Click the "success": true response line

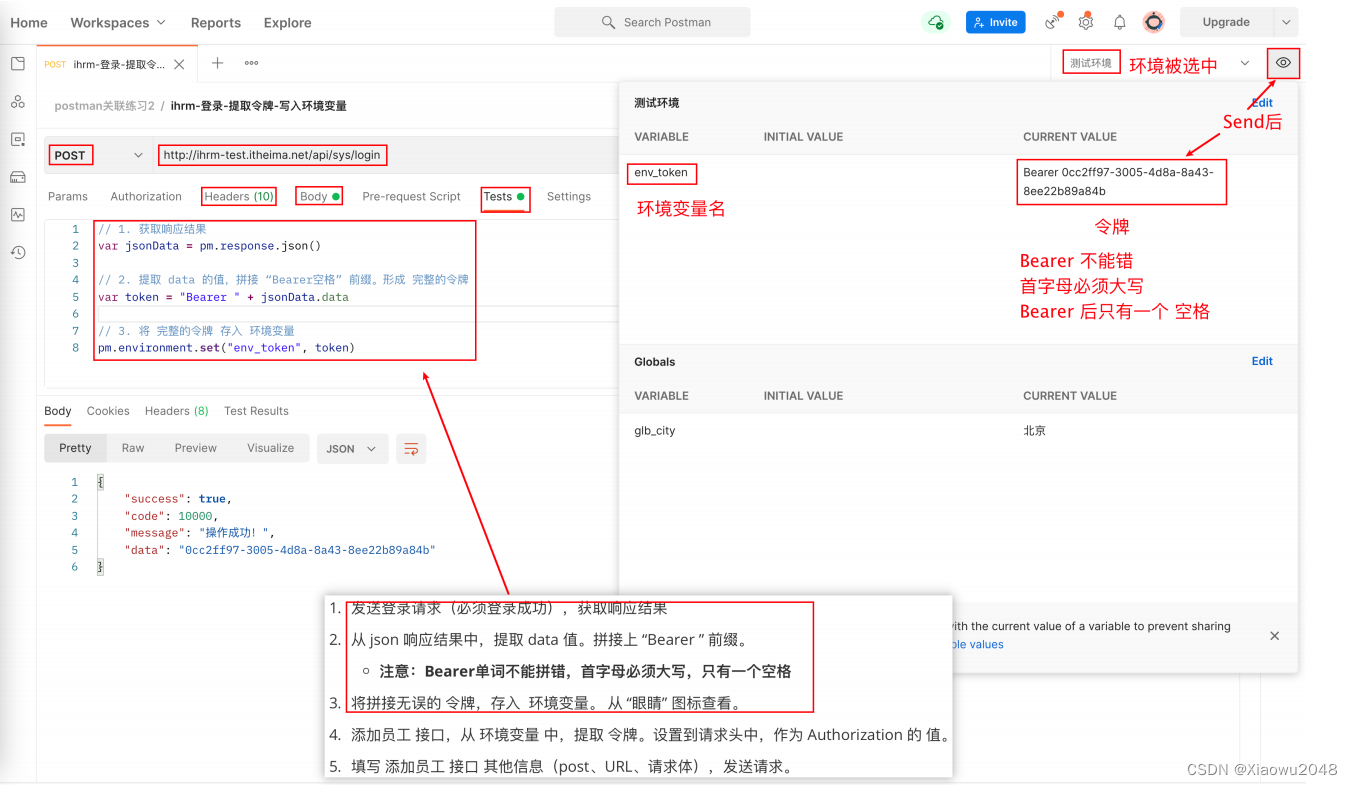point(178,499)
